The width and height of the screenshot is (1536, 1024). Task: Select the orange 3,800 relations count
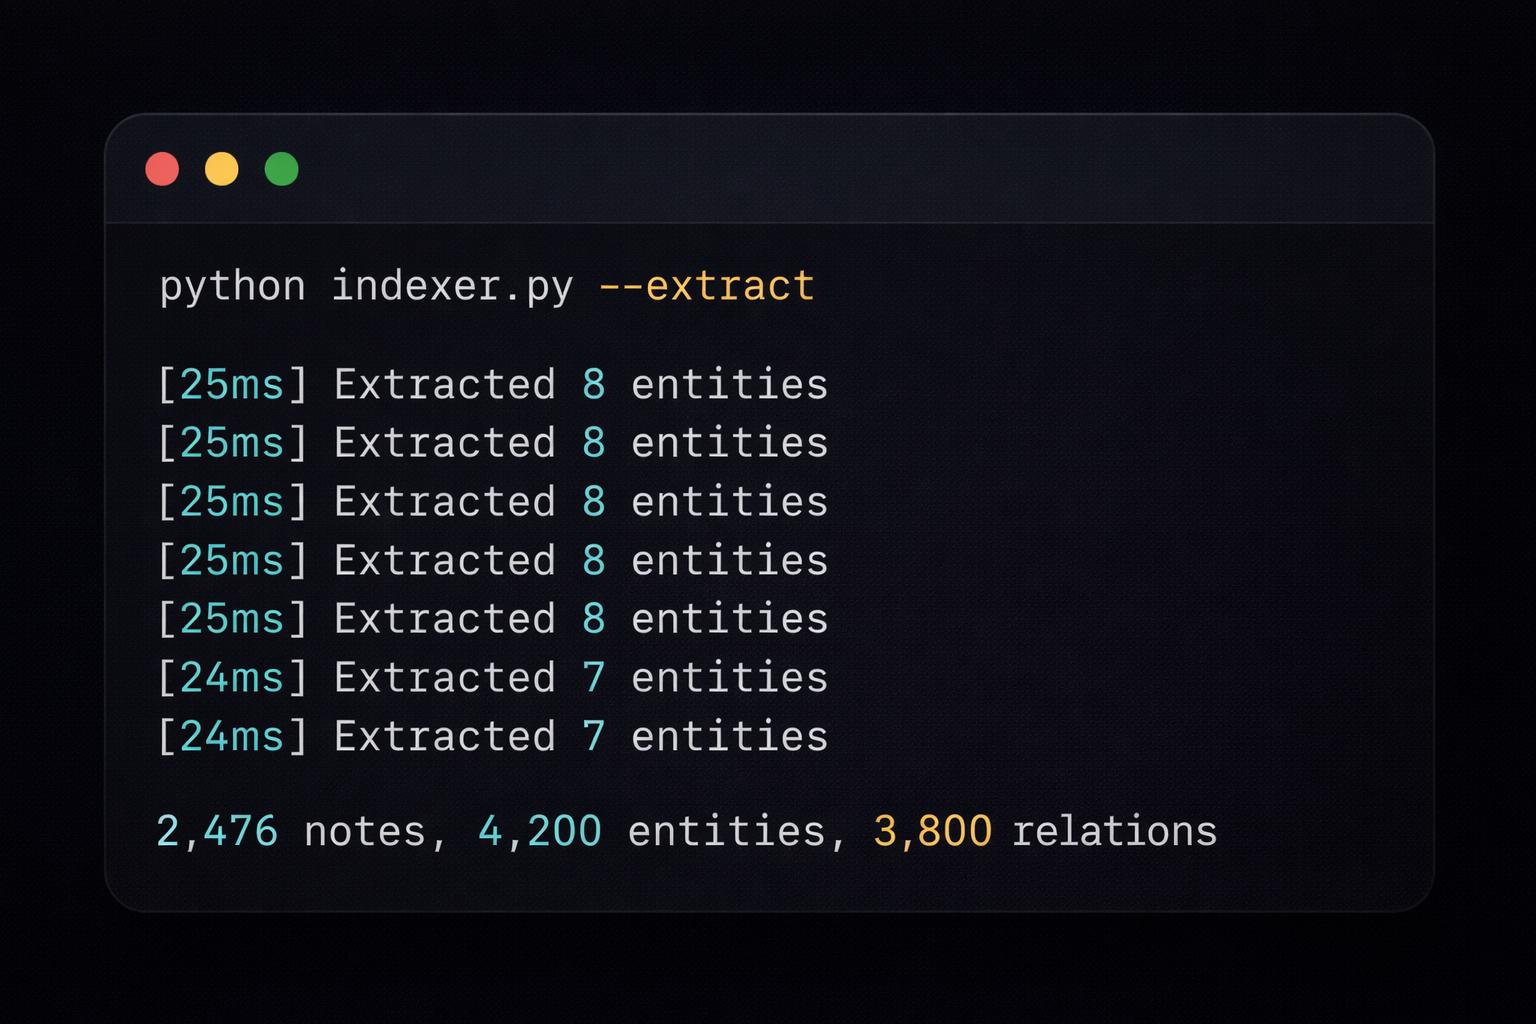[932, 830]
